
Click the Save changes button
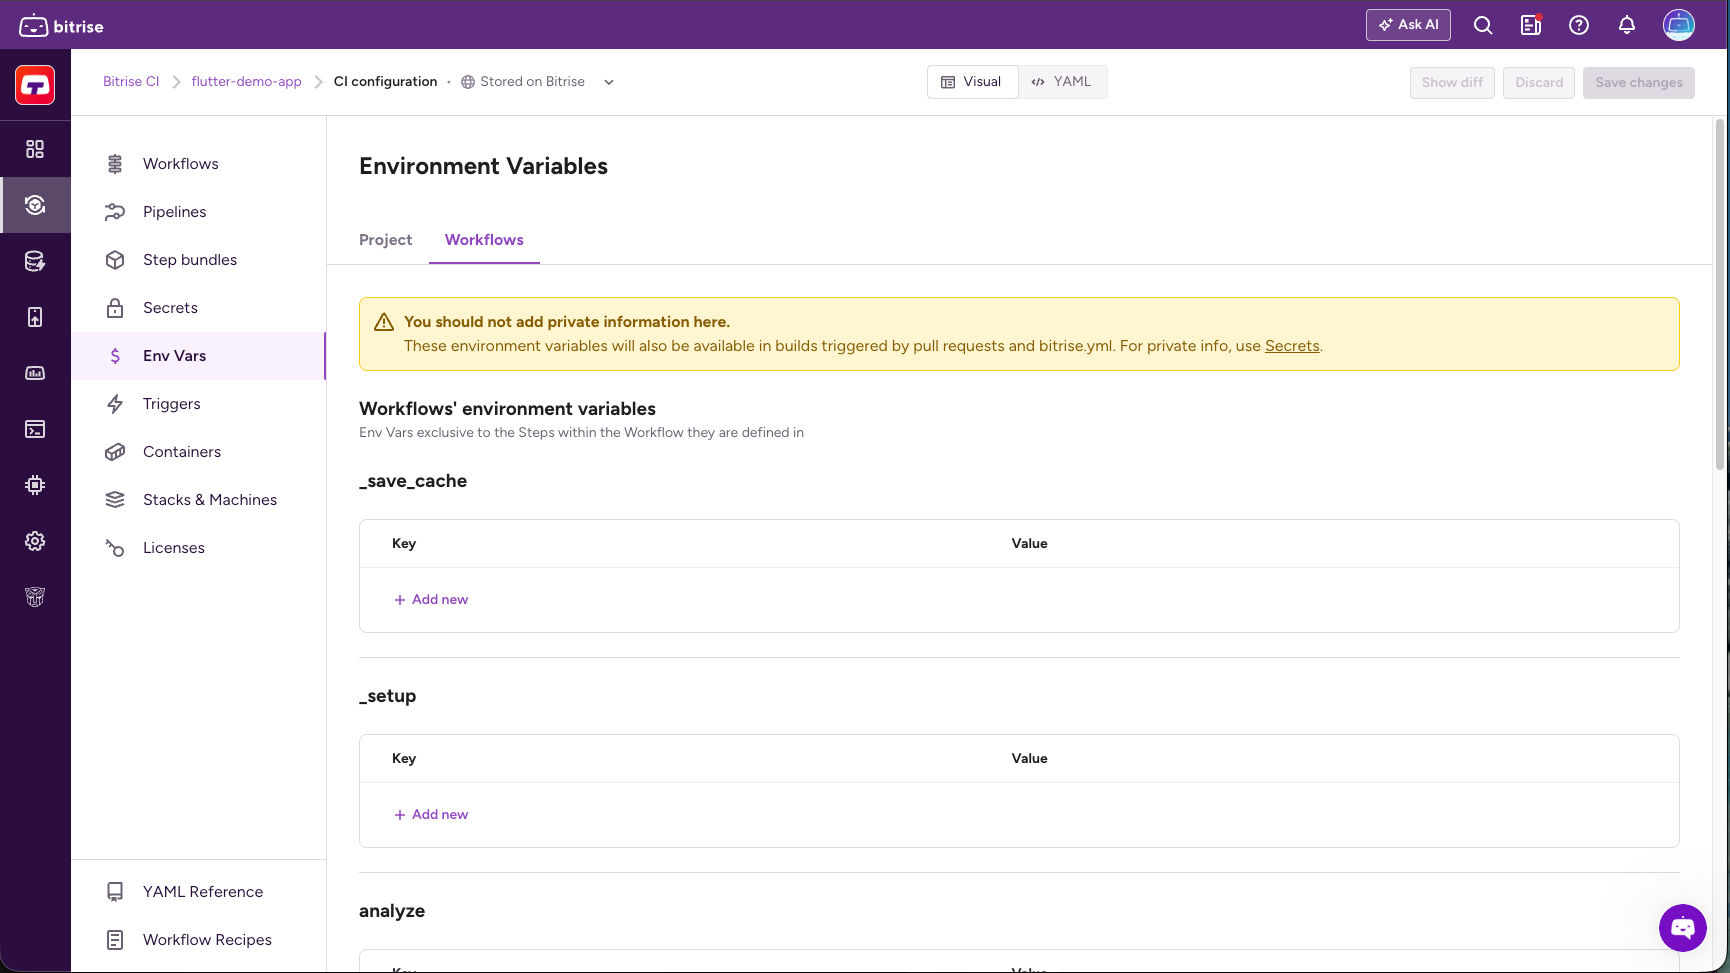(1639, 82)
